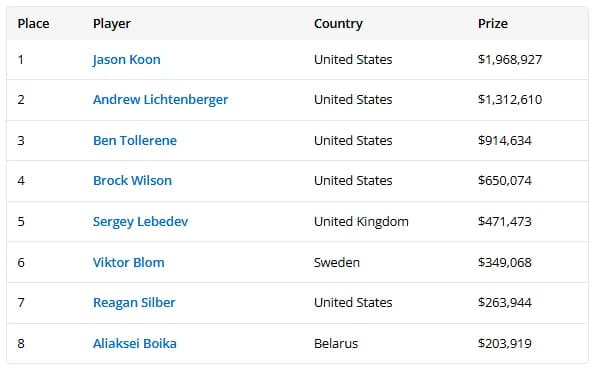Open Jason Koon's player profile link

pos(127,60)
